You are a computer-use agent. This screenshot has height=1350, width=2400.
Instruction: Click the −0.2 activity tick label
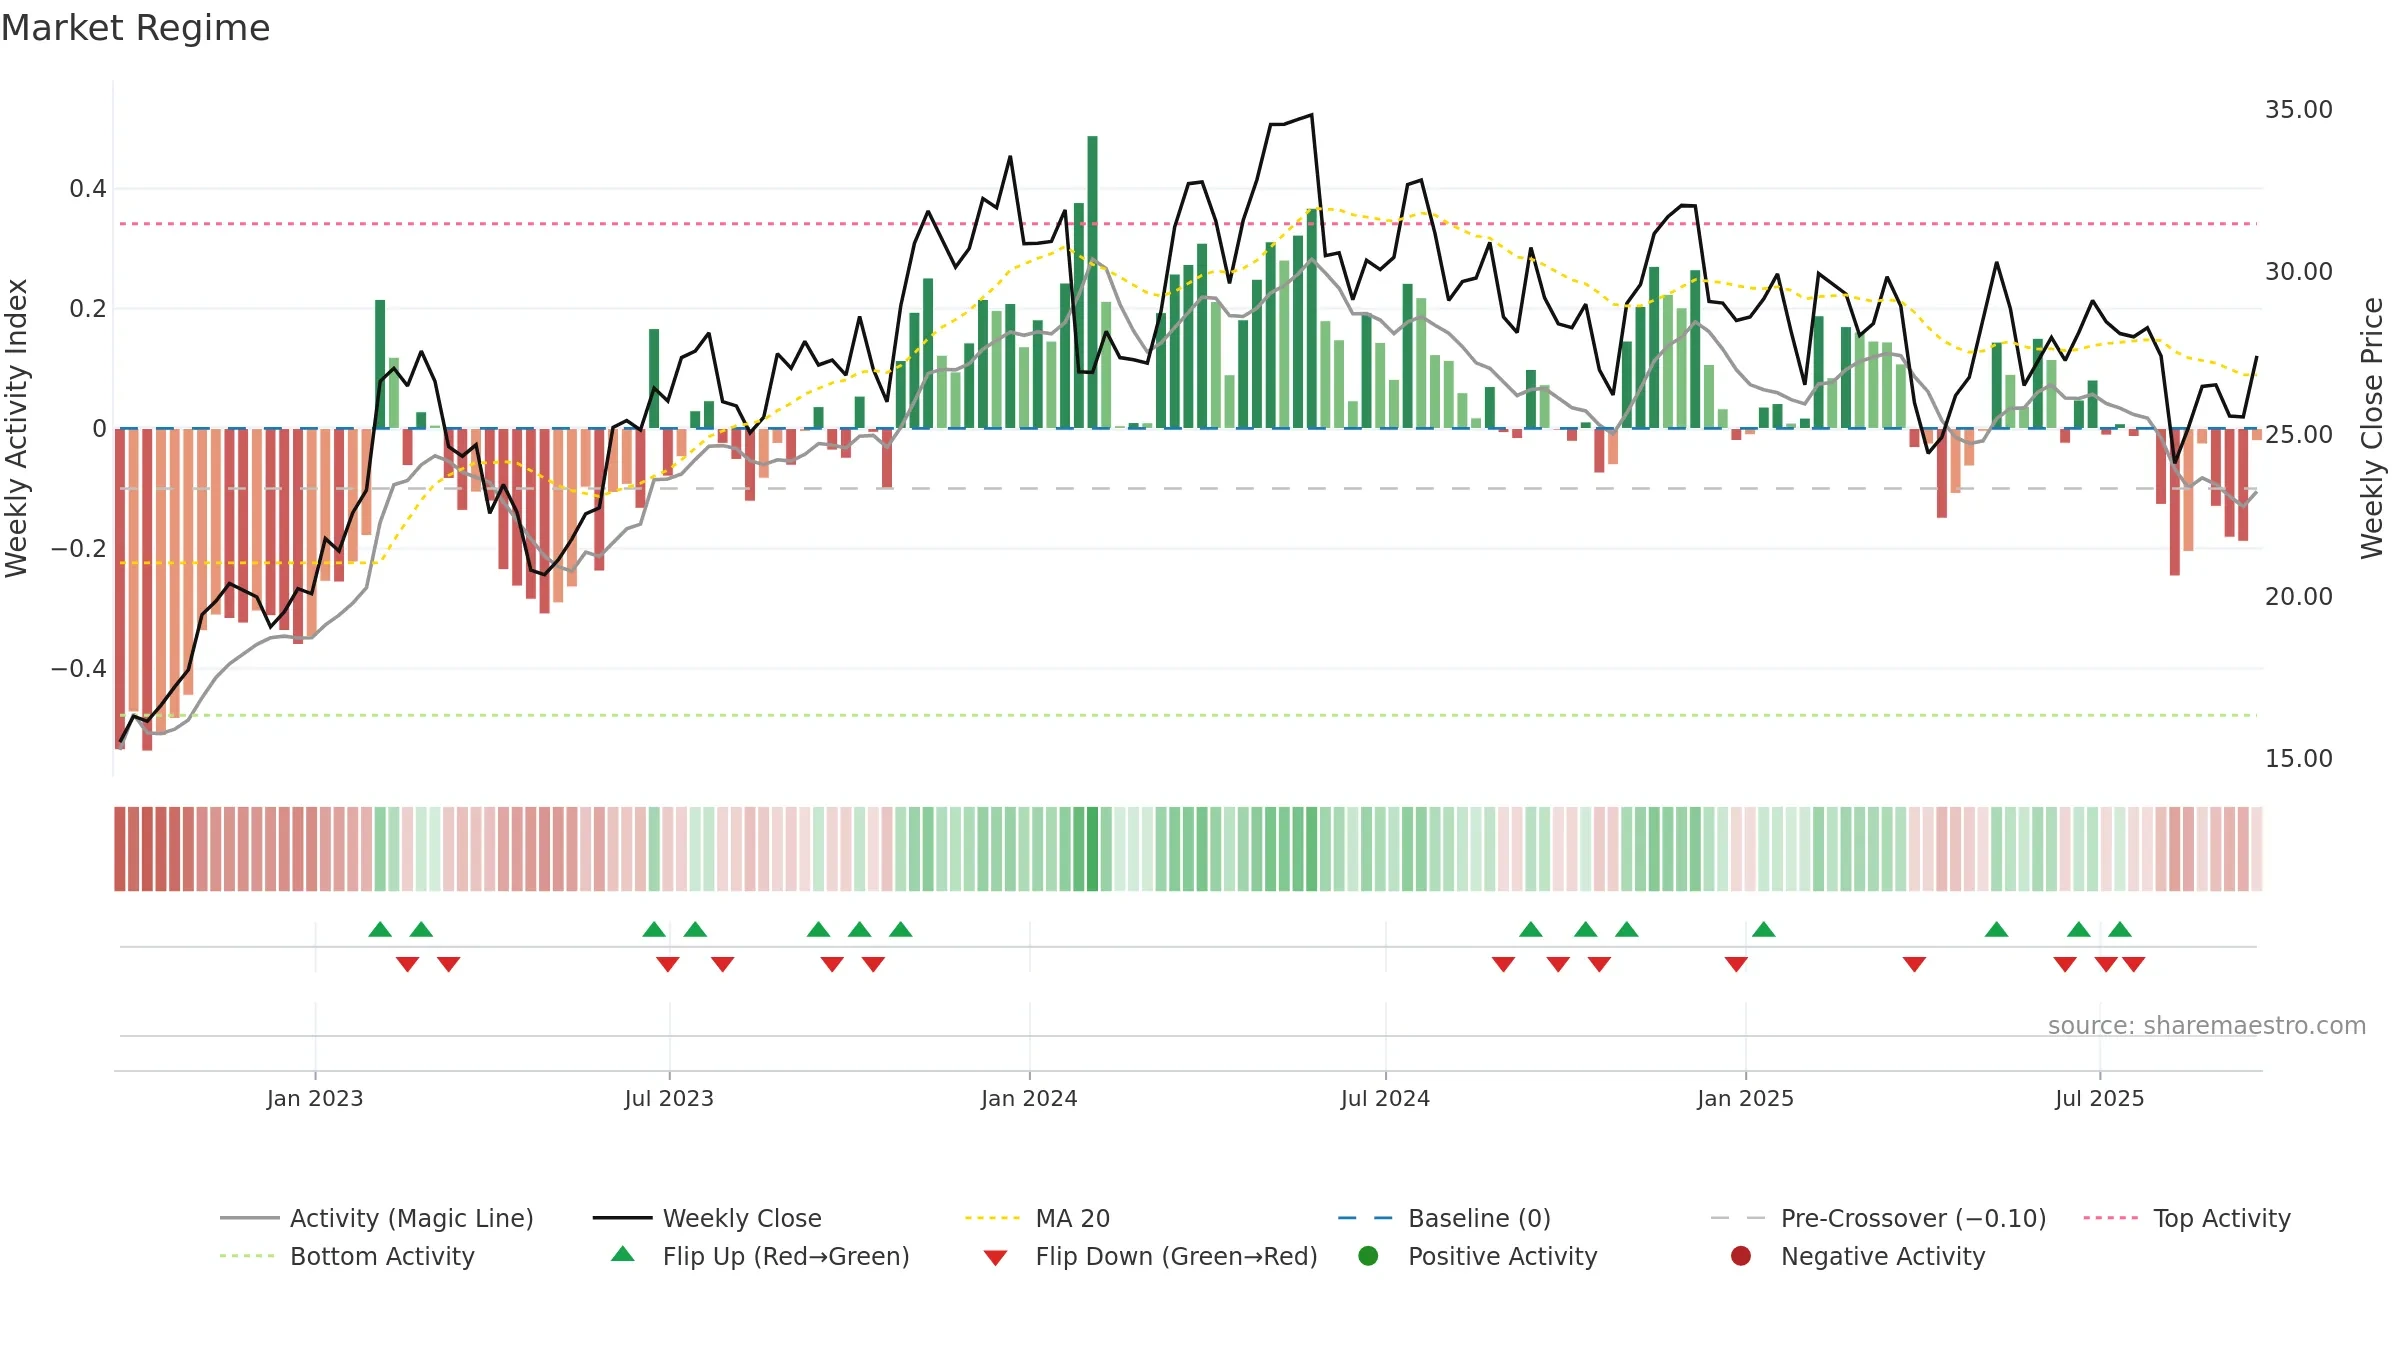tap(78, 548)
